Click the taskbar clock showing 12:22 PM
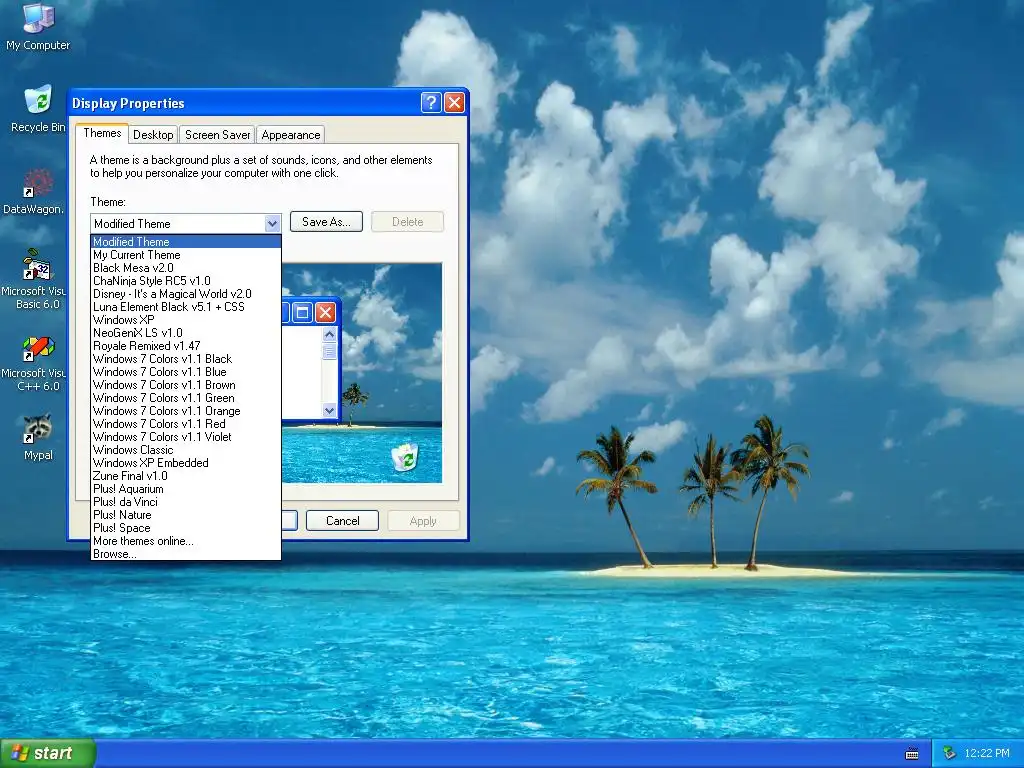This screenshot has height=768, width=1024. tap(987, 753)
